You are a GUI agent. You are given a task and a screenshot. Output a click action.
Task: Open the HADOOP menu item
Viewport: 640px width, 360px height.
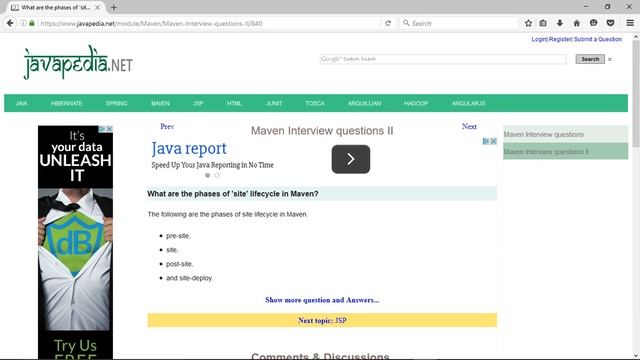tap(416, 103)
